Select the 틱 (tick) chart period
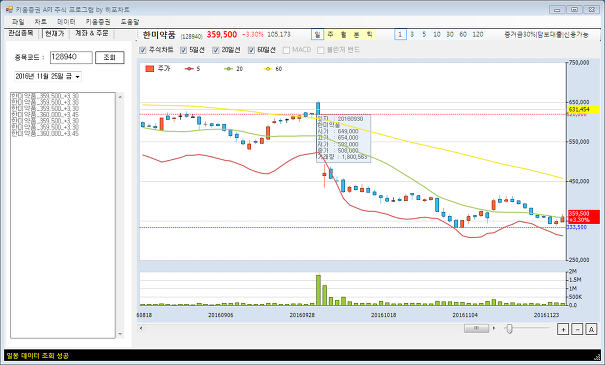The width and height of the screenshot is (605, 365). (370, 35)
